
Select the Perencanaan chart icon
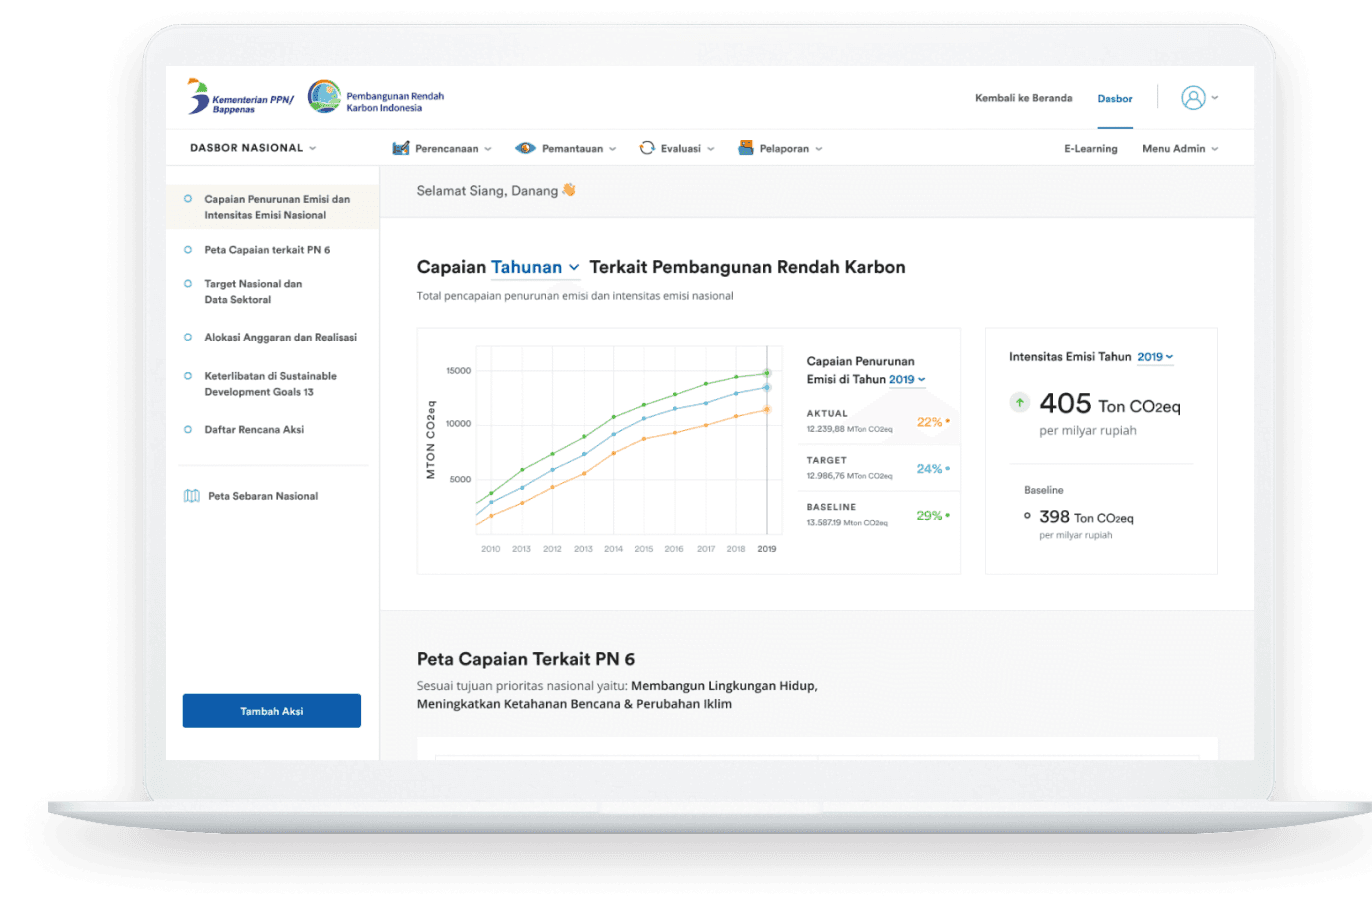point(401,147)
